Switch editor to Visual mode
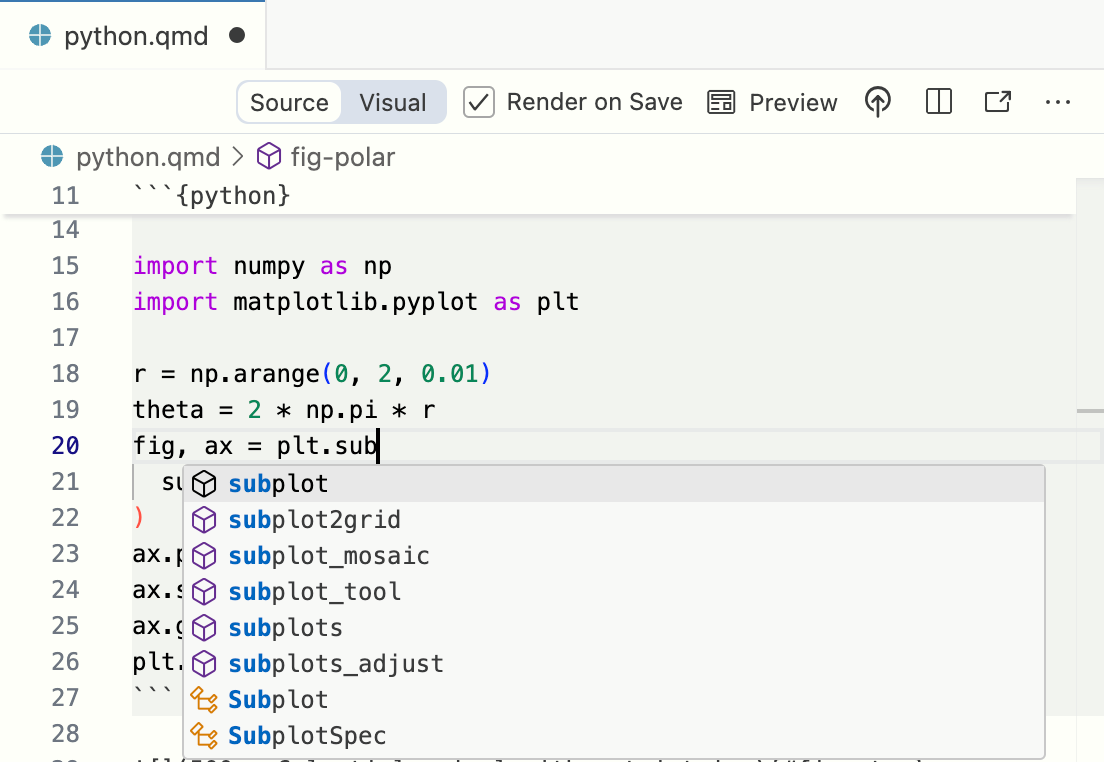This screenshot has width=1104, height=762. point(392,101)
